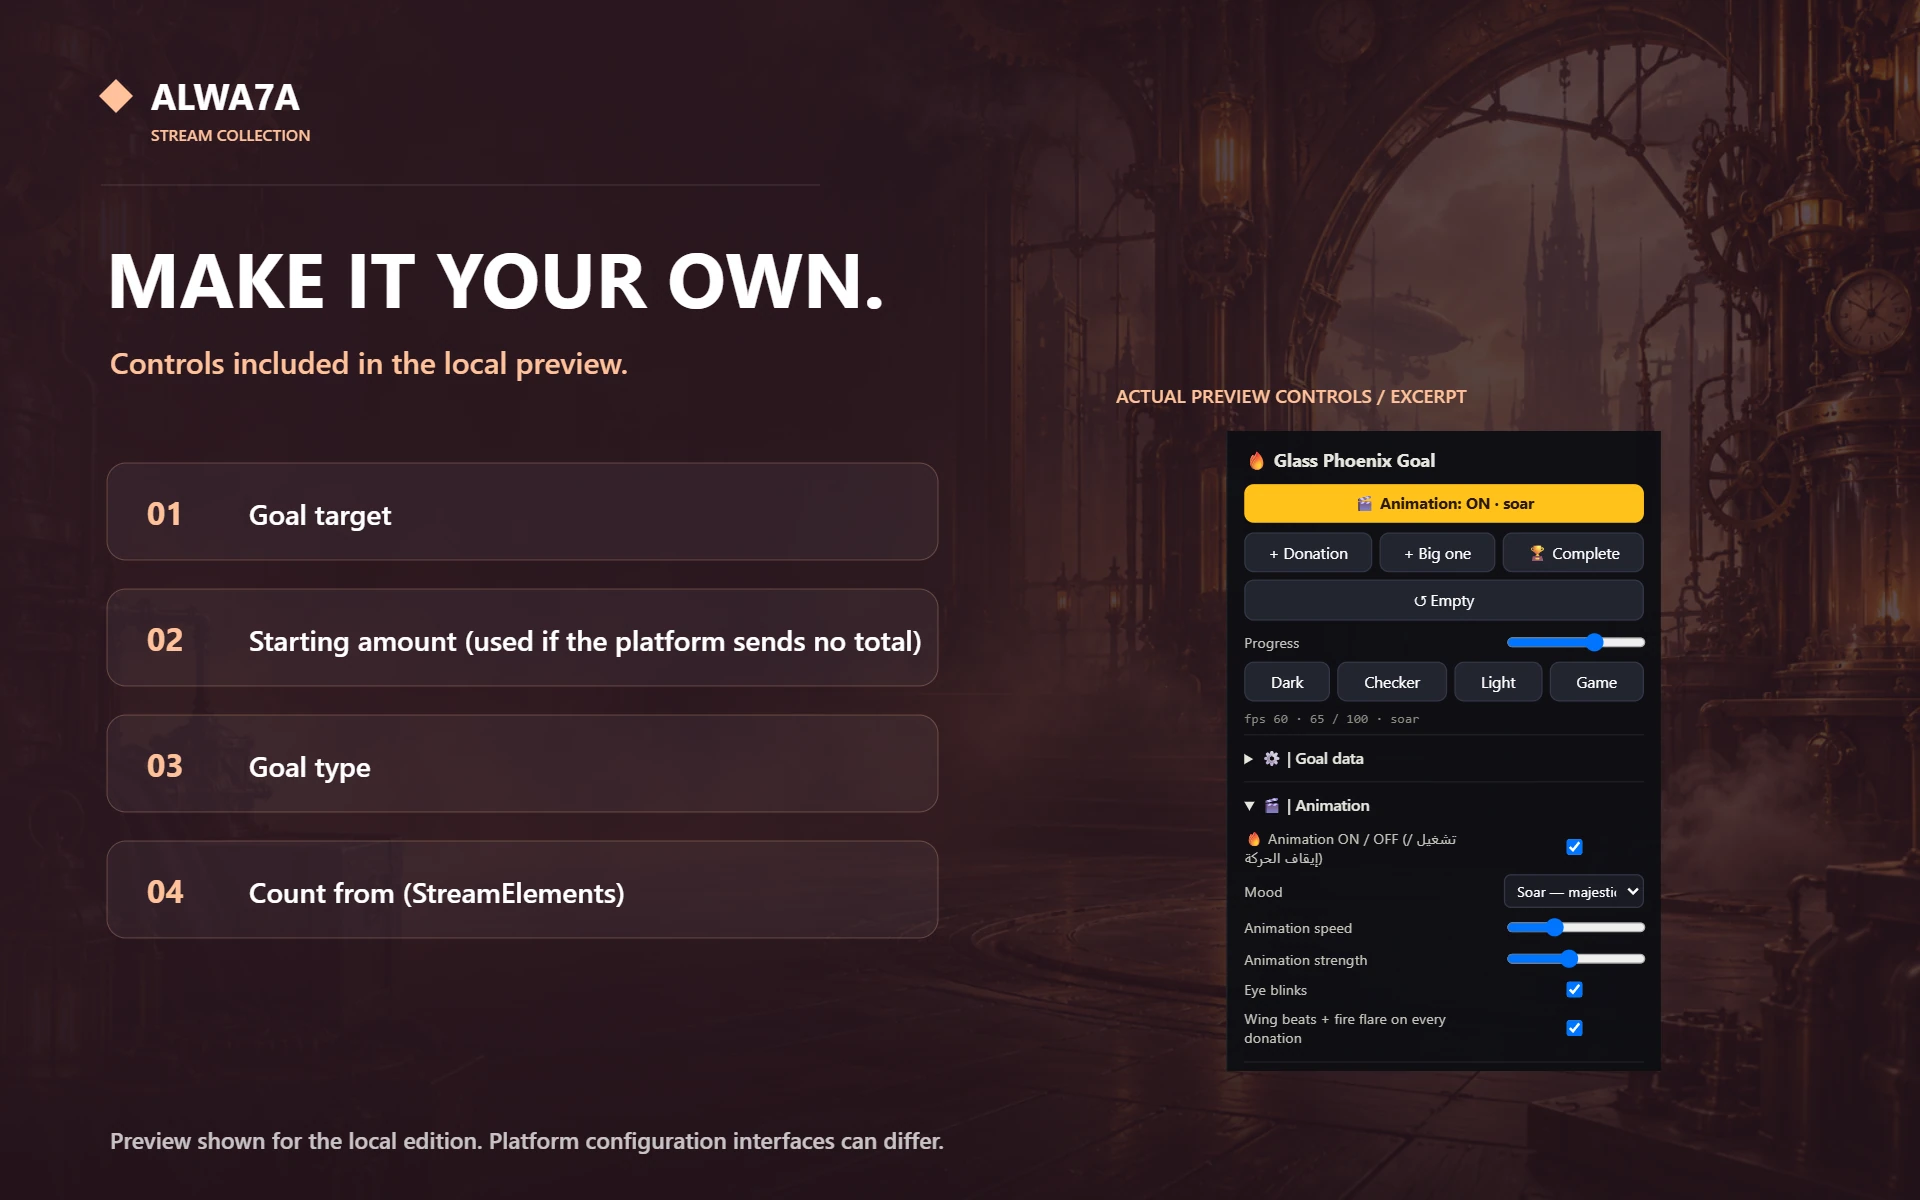Image resolution: width=1920 pixels, height=1200 pixels.
Task: Click the + Donation button
Action: click(x=1308, y=553)
